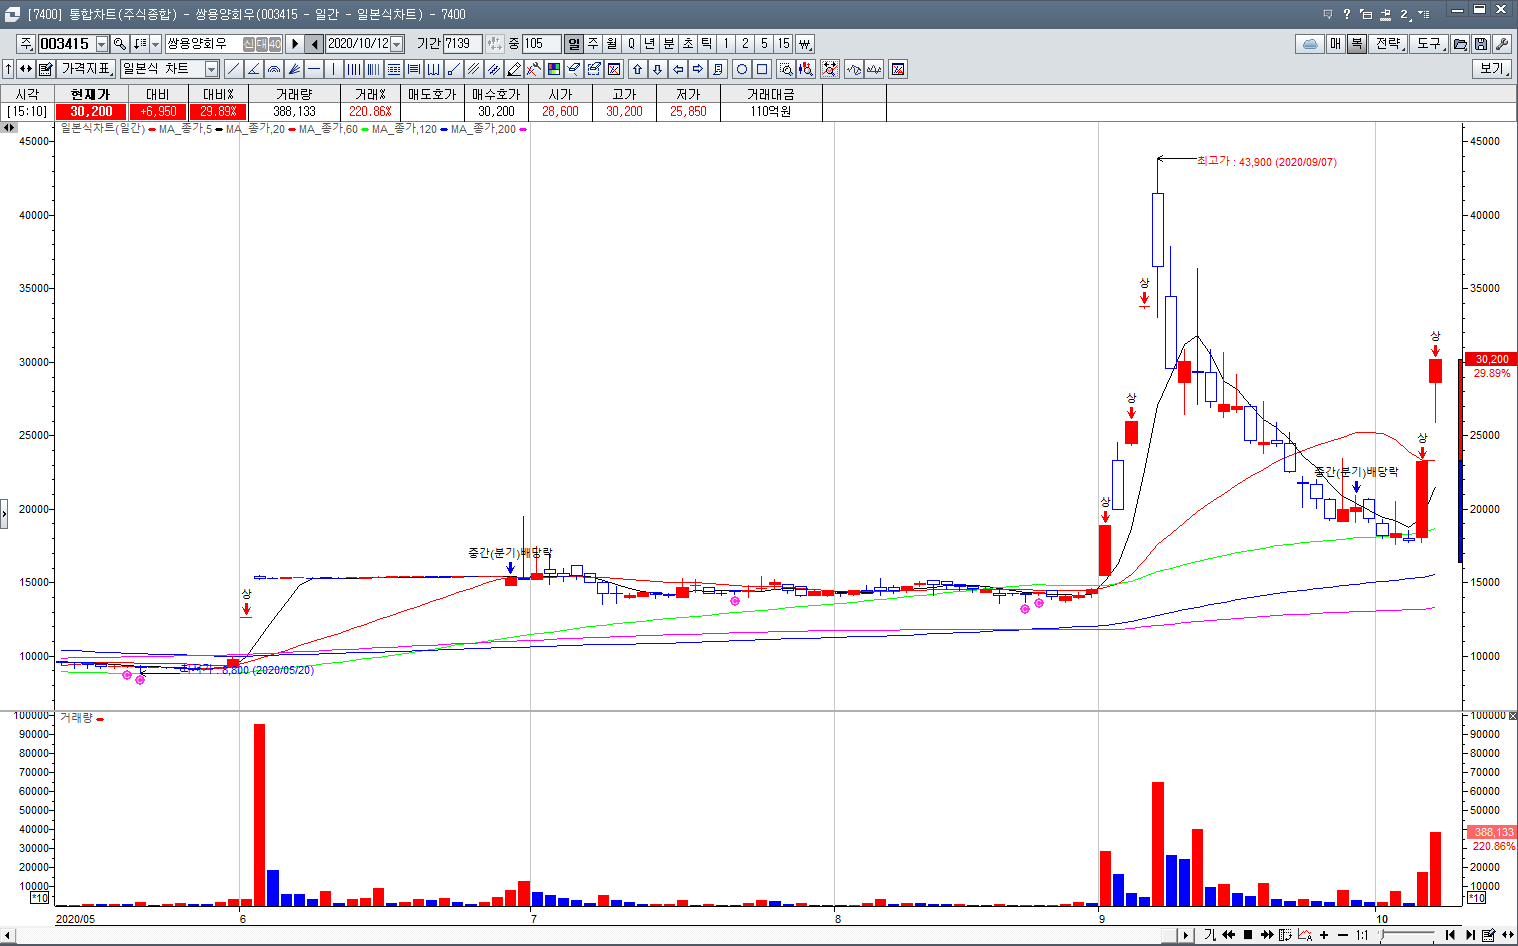Click the left arrow marker tool
Viewport: 1518px width, 946px height.
pyautogui.click(x=677, y=69)
